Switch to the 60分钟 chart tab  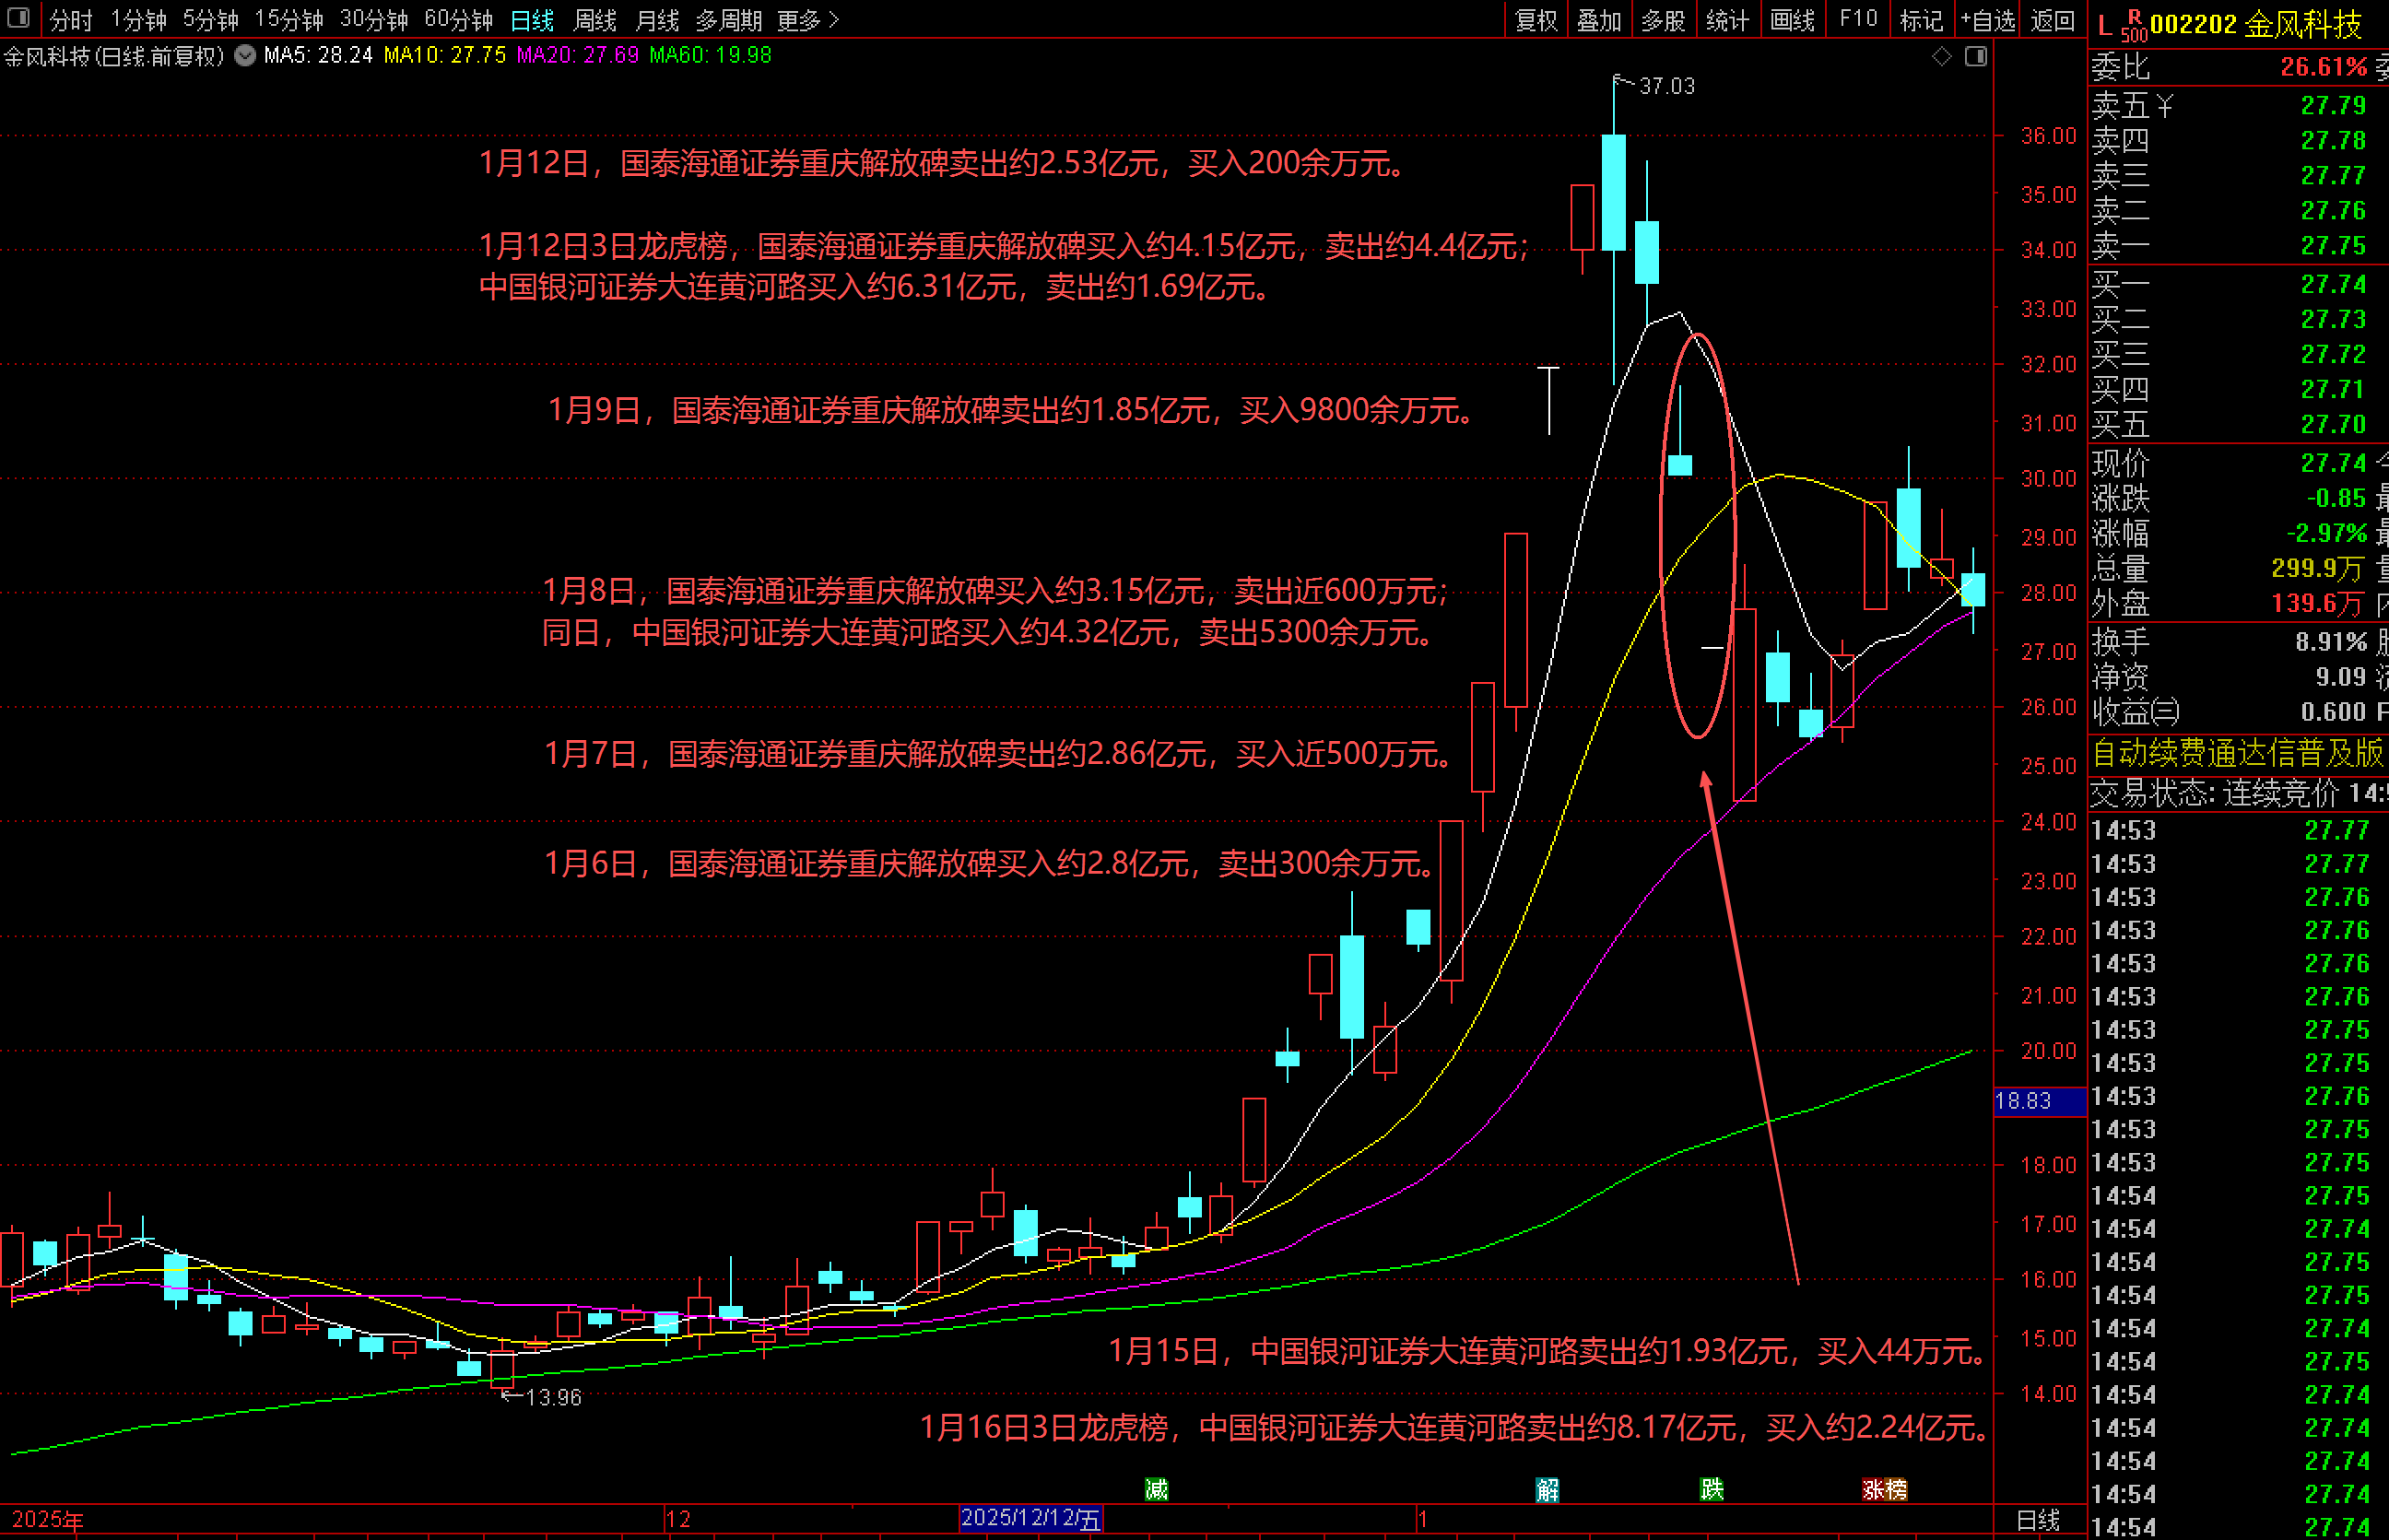point(458,20)
